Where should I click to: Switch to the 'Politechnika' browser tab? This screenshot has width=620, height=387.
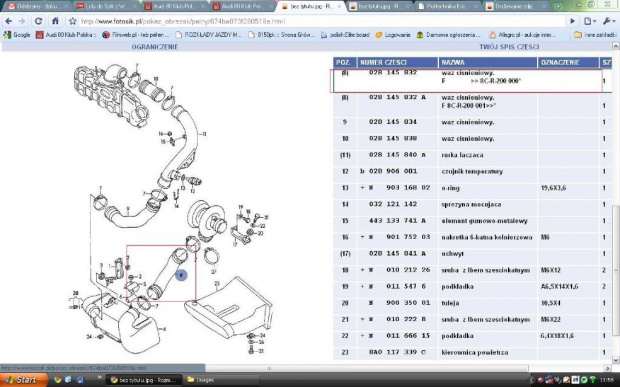pyautogui.click(x=447, y=6)
